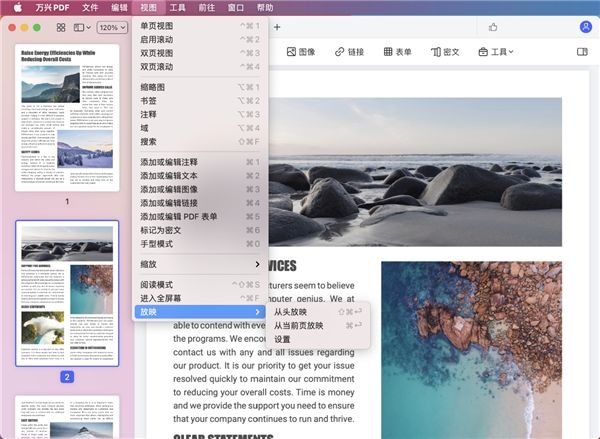Open the 窗口 menu
This screenshot has height=439, width=600.
236,7
